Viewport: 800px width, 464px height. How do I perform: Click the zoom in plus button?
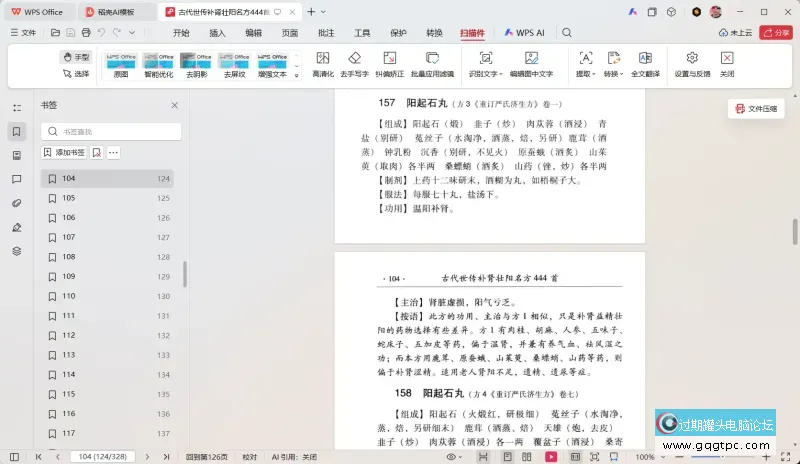click(766, 457)
